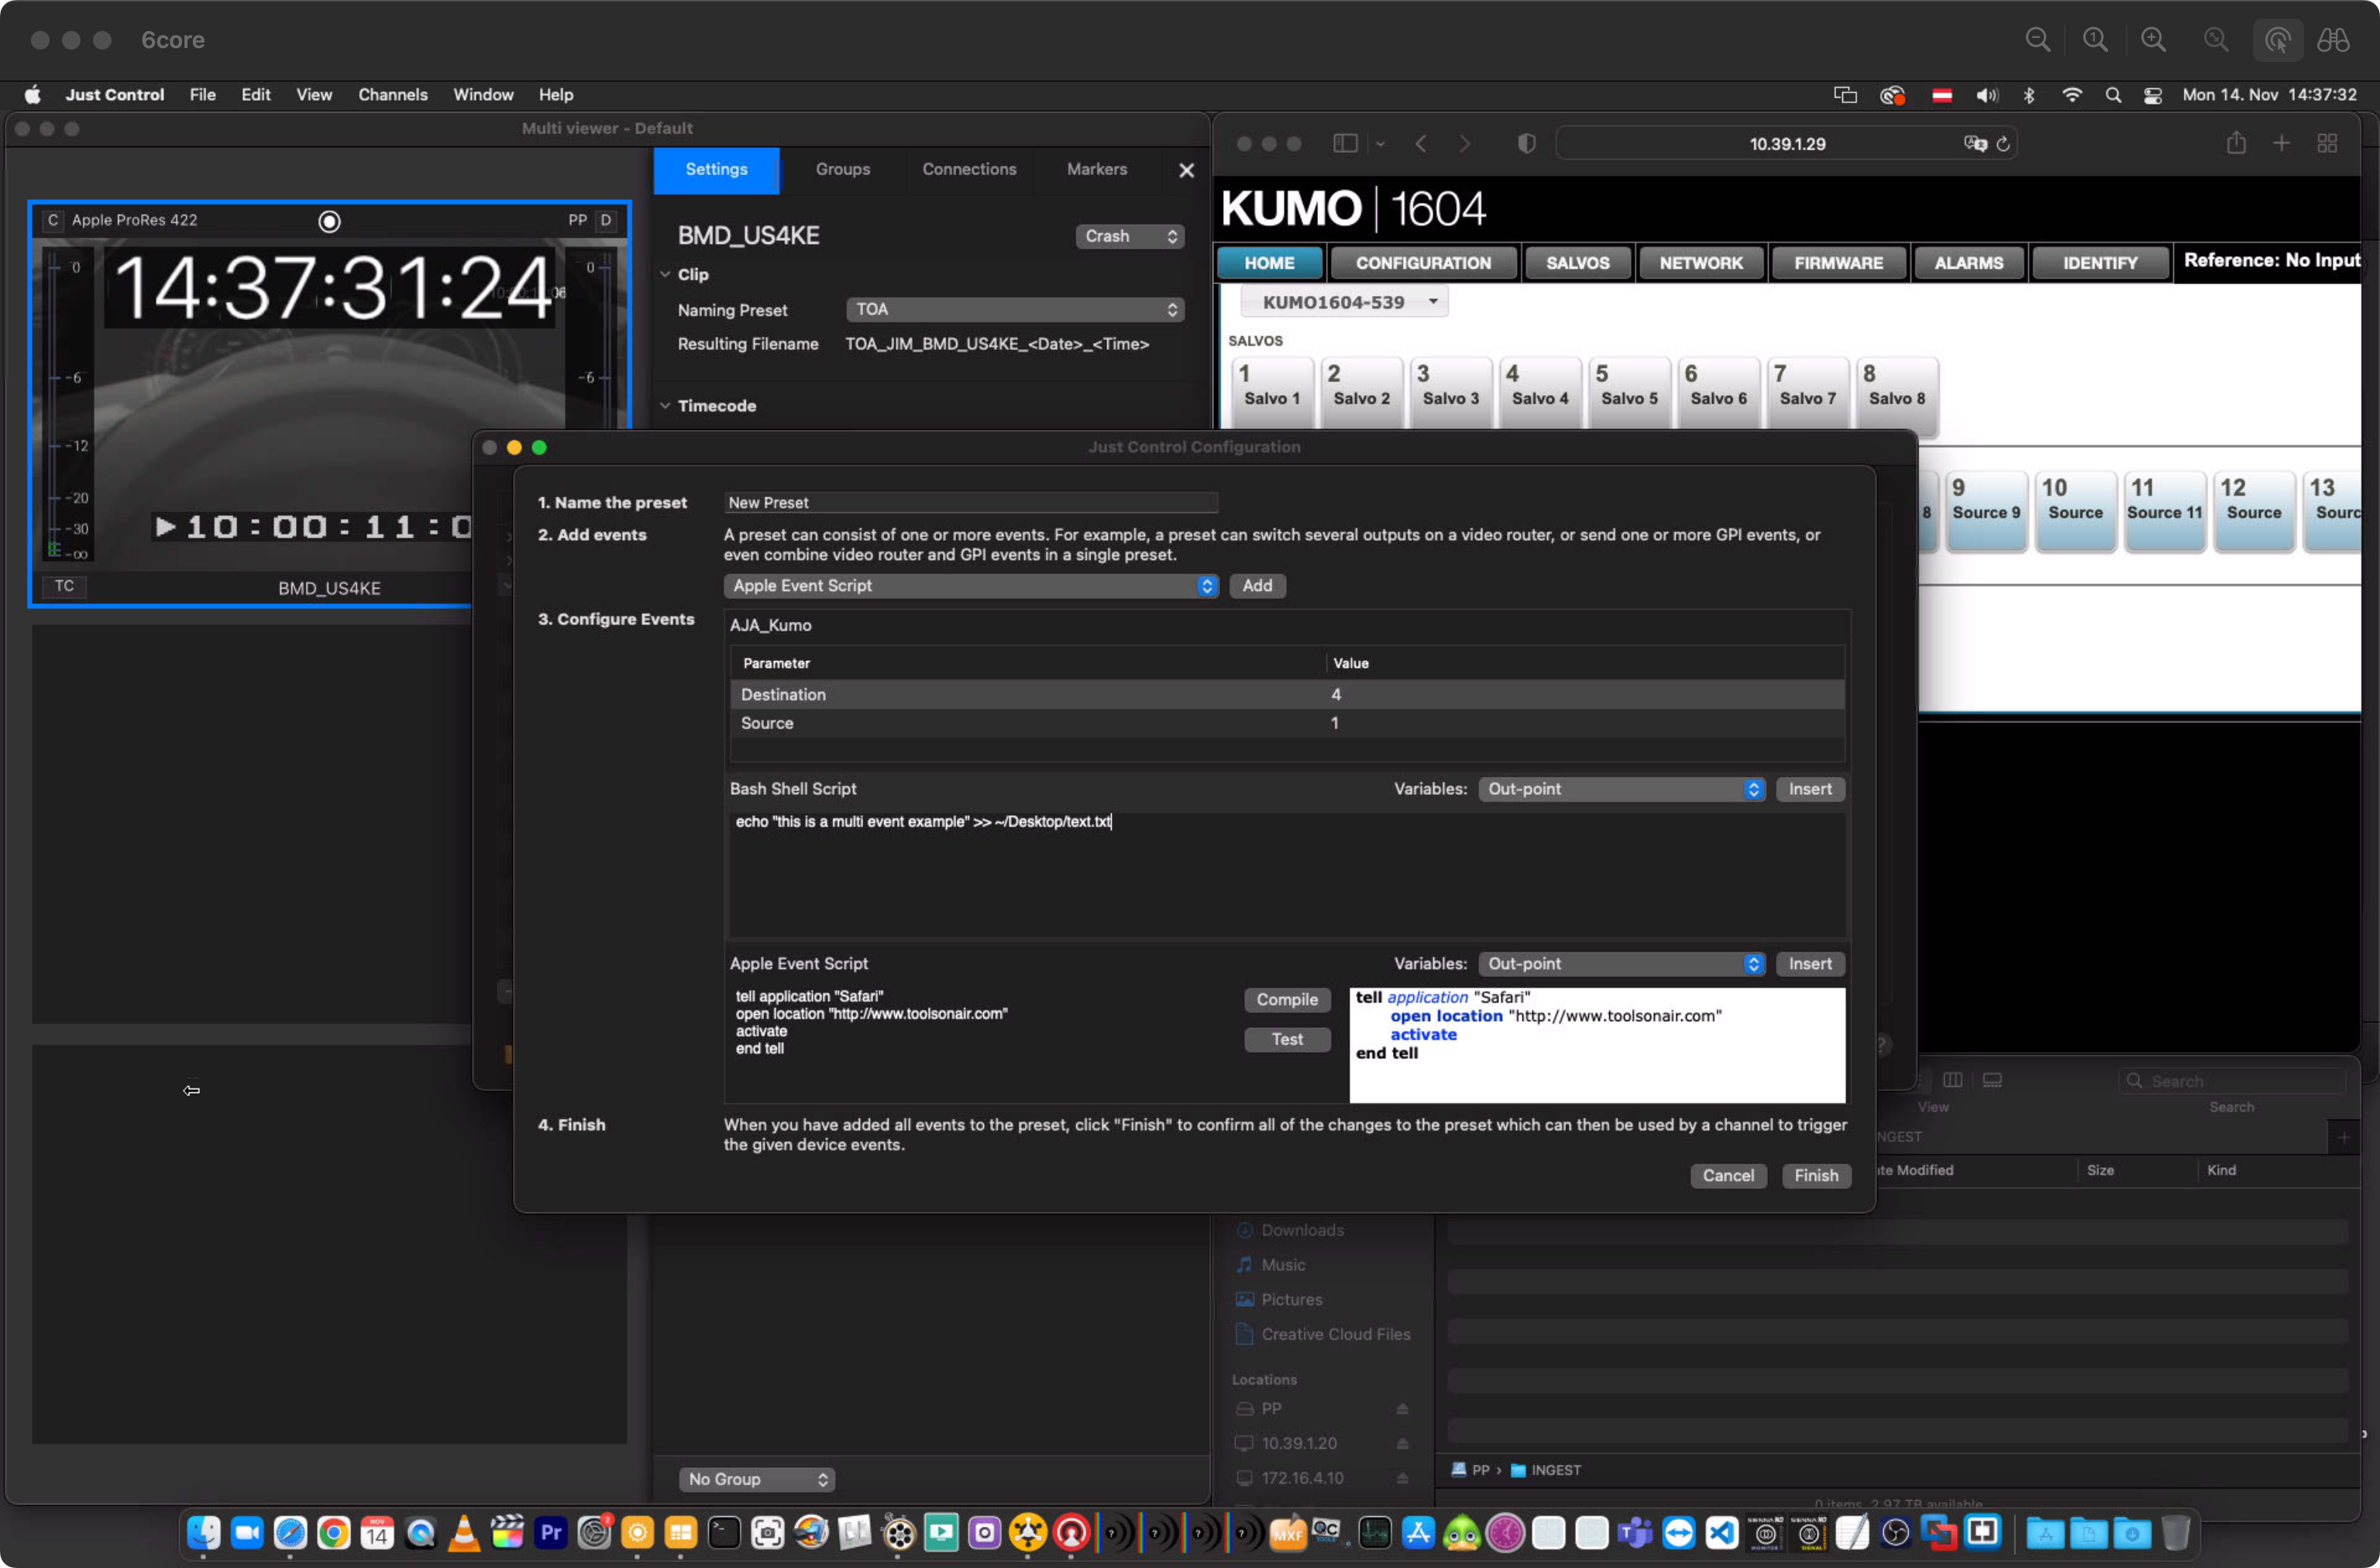This screenshot has height=1568, width=2380.
Task: Click the Compile button
Action: pyautogui.click(x=1287, y=1000)
